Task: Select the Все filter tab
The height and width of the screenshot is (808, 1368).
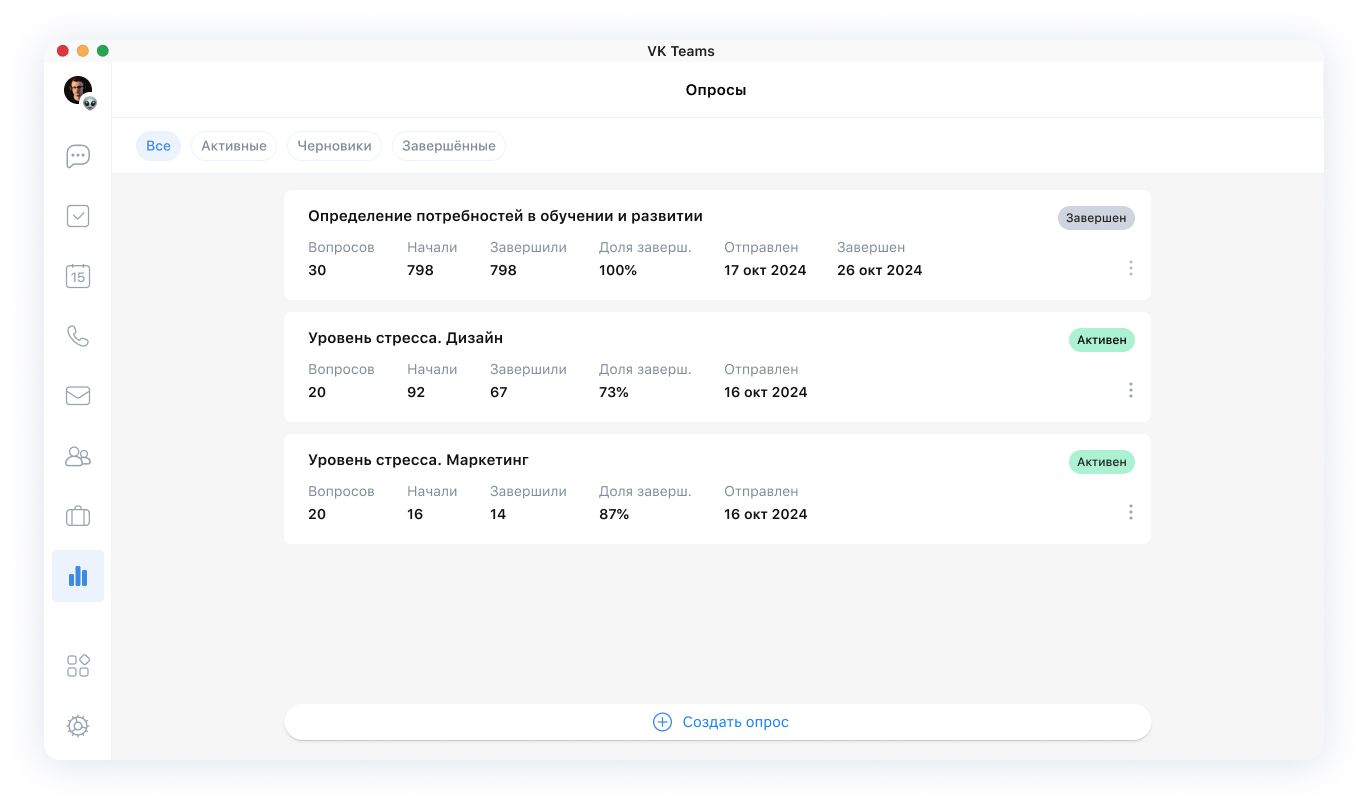Action: tap(158, 146)
